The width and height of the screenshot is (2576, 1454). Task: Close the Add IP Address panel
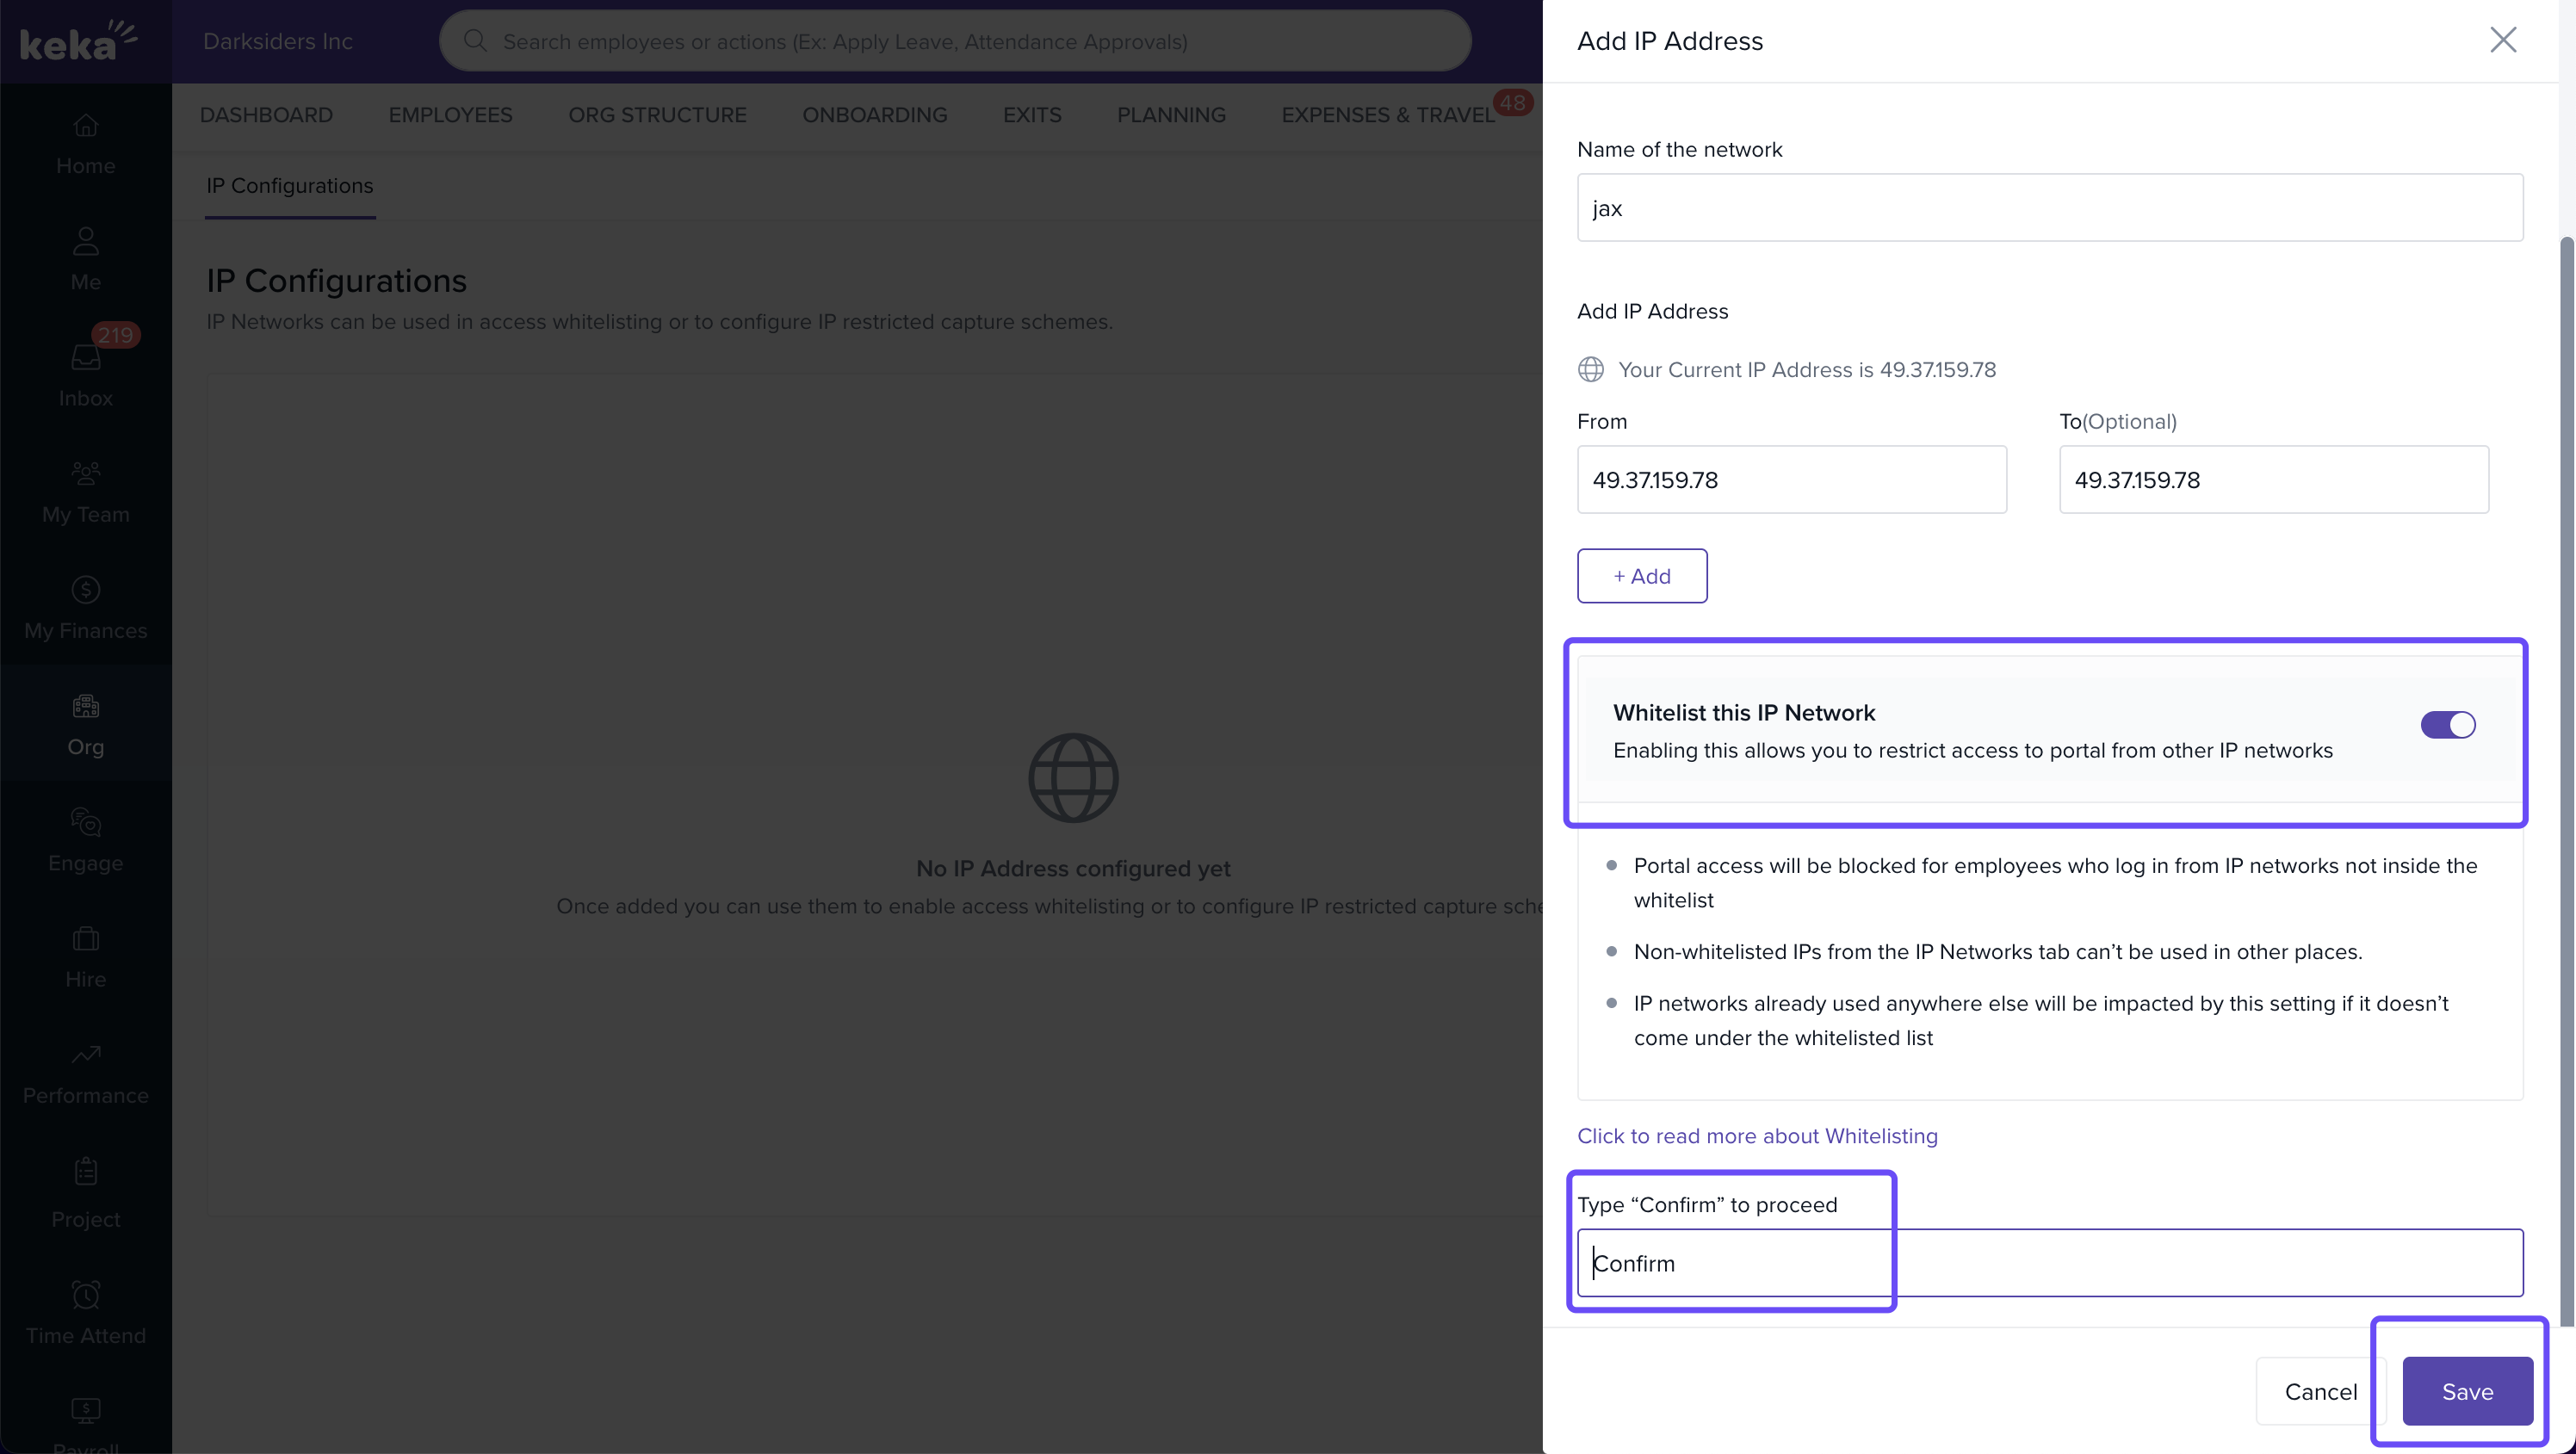pos(2502,40)
